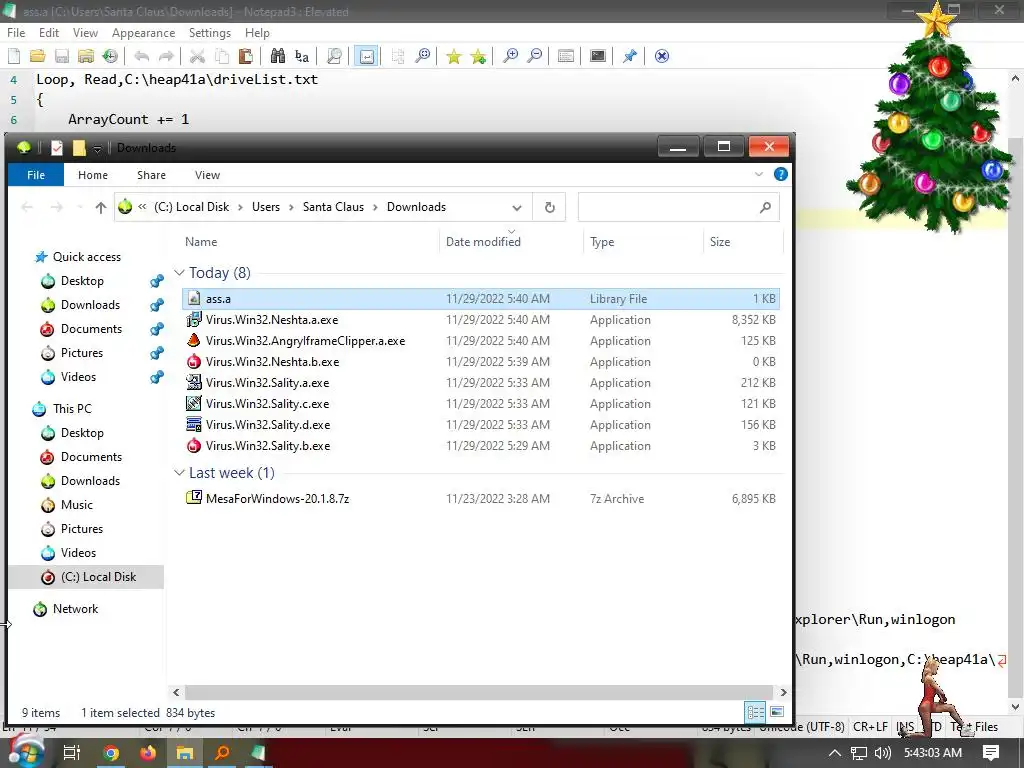Select Virus.Win32.AngryIframeClipper.a.exe file
This screenshot has width=1024, height=768.
point(481,341)
